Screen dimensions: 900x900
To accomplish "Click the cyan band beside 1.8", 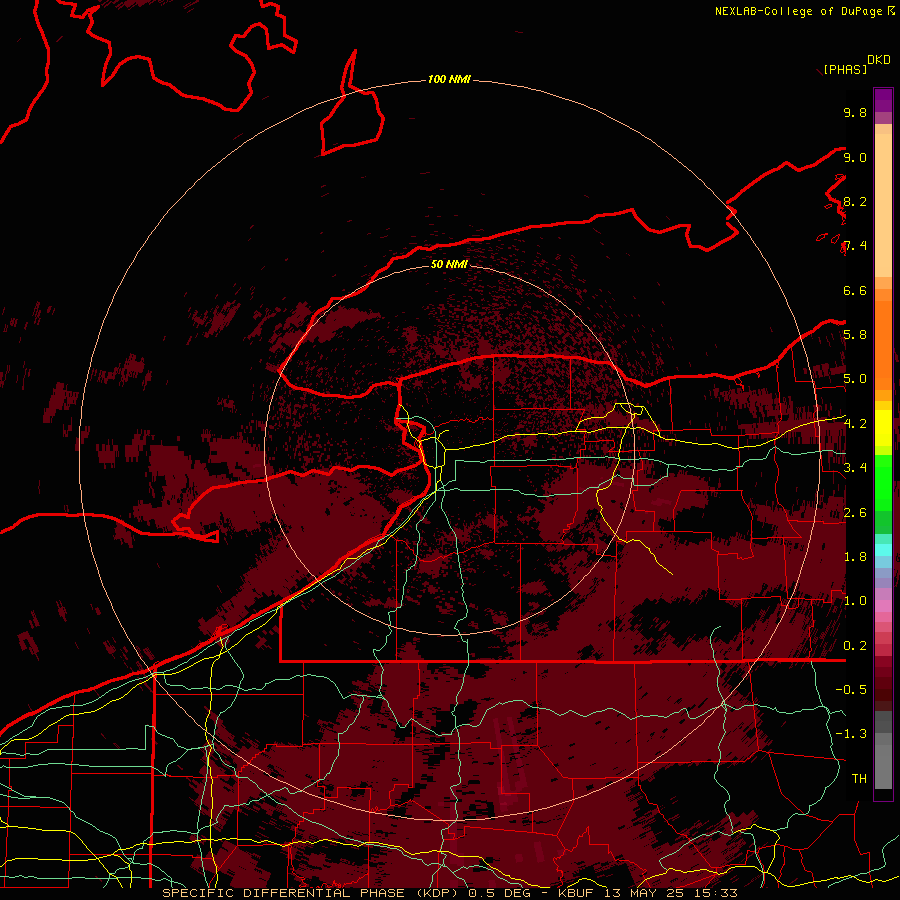I will pyautogui.click(x=883, y=550).
